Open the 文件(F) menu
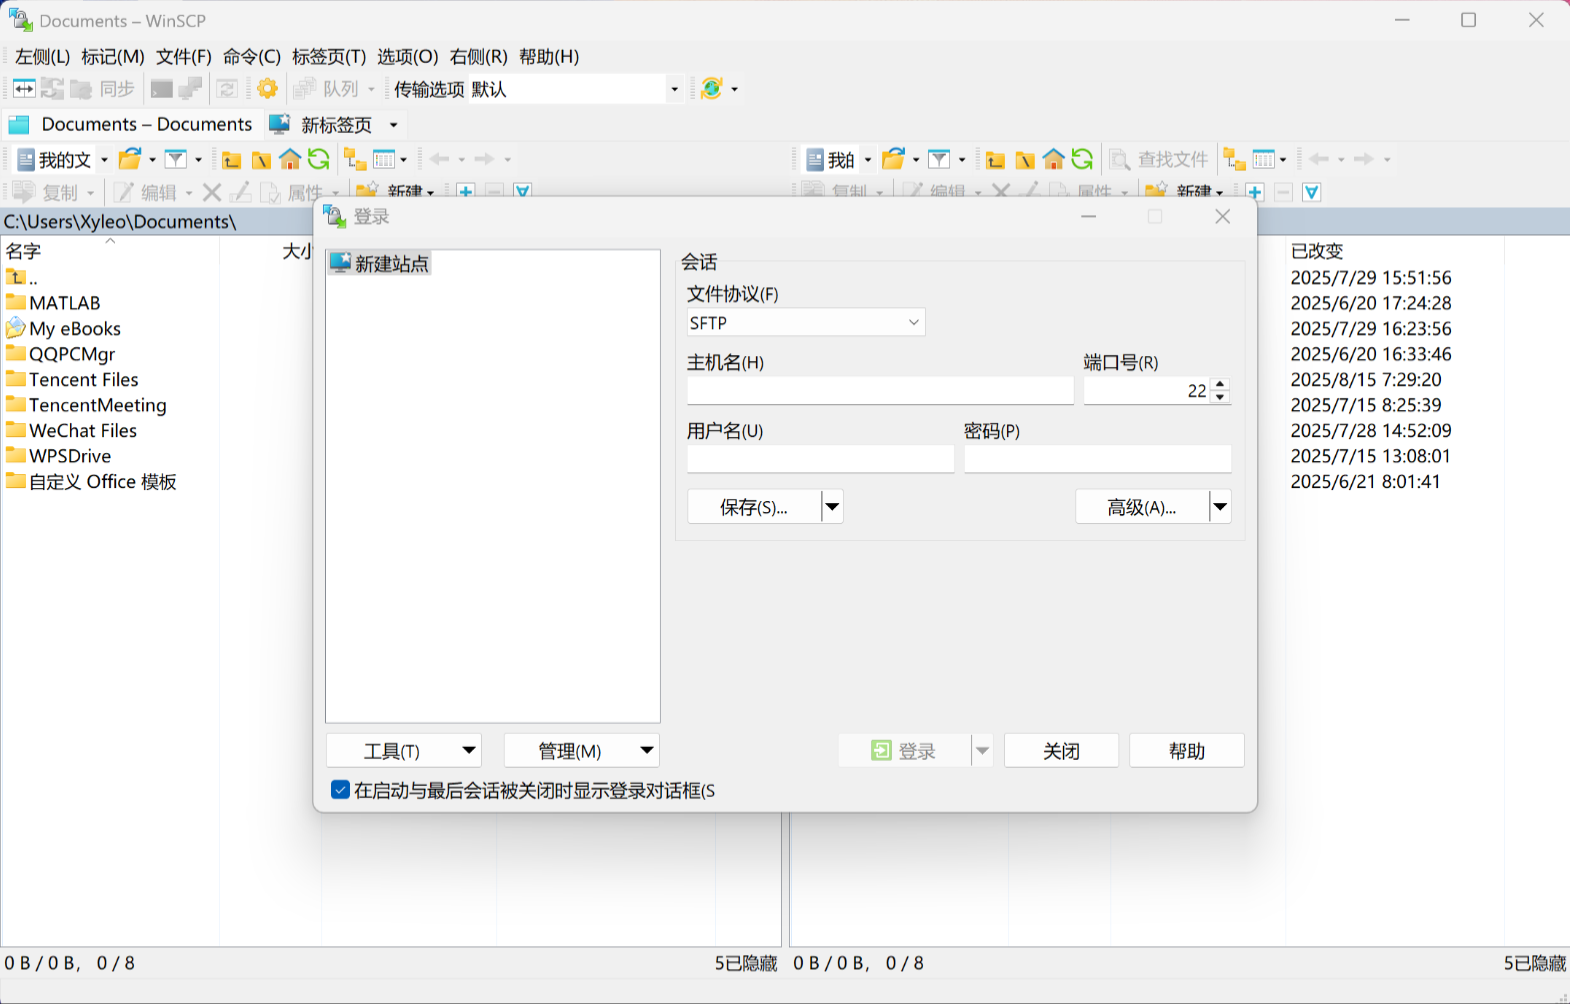This screenshot has width=1570, height=1004. [x=184, y=57]
